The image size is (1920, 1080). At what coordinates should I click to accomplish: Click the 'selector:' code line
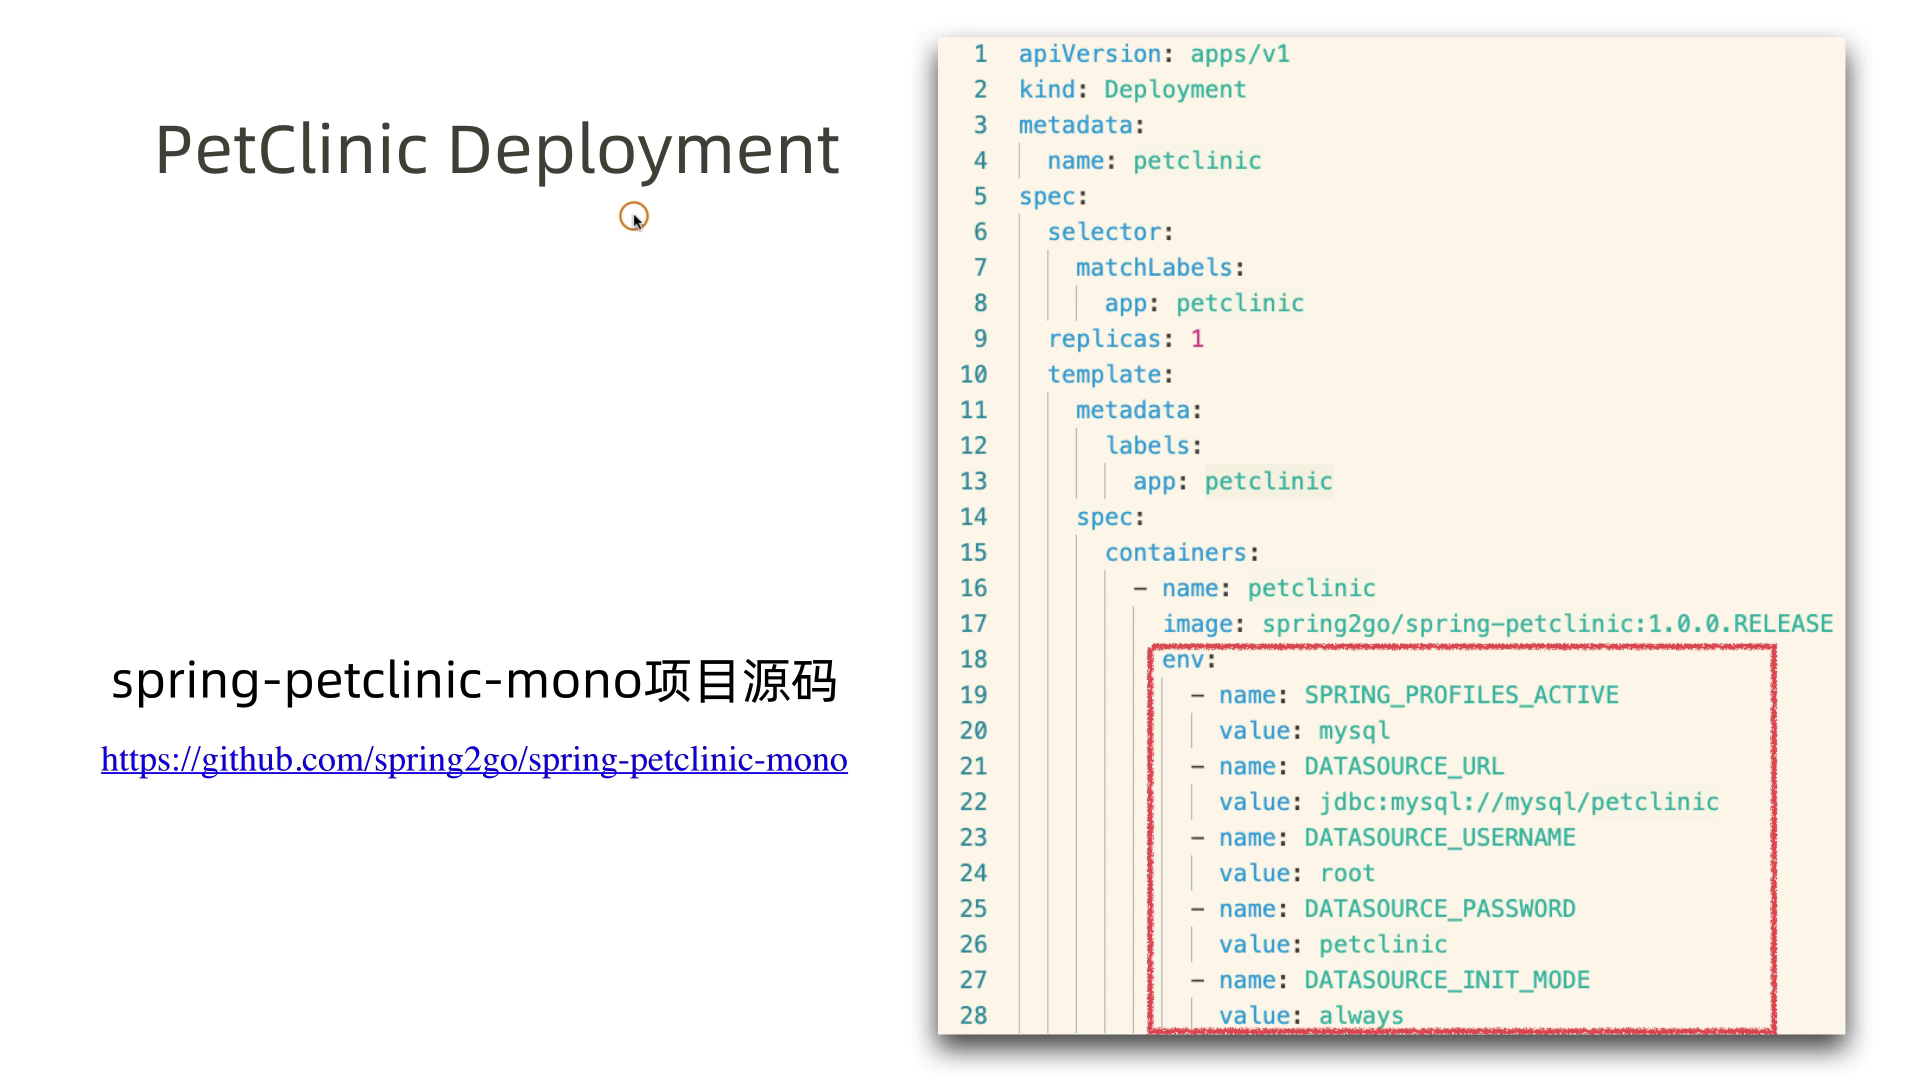[1110, 232]
